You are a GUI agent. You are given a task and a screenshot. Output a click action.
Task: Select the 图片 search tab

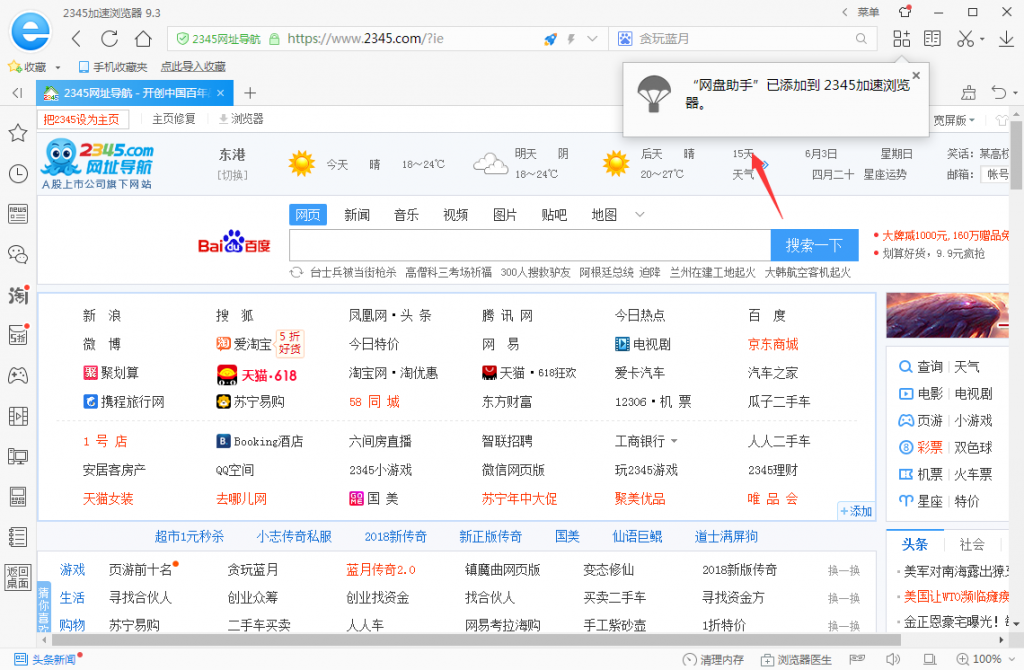click(505, 215)
